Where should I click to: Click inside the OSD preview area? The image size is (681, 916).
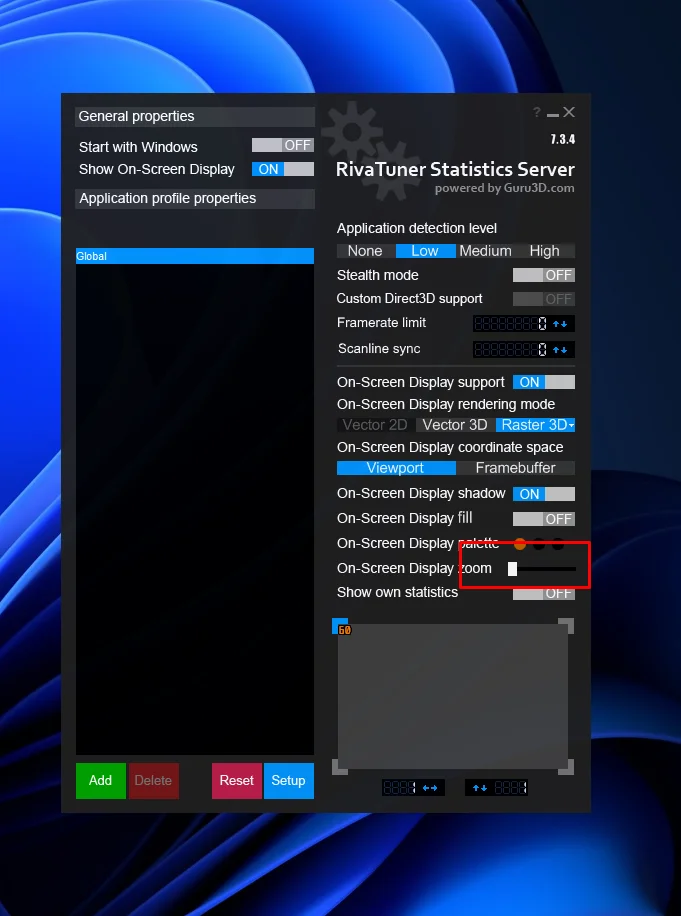[453, 696]
